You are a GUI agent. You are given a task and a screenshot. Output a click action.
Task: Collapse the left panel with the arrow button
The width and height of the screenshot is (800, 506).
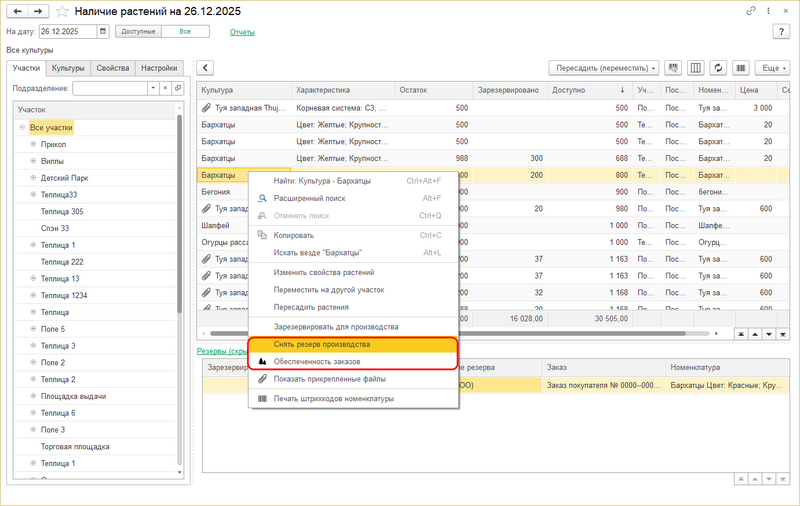(205, 68)
